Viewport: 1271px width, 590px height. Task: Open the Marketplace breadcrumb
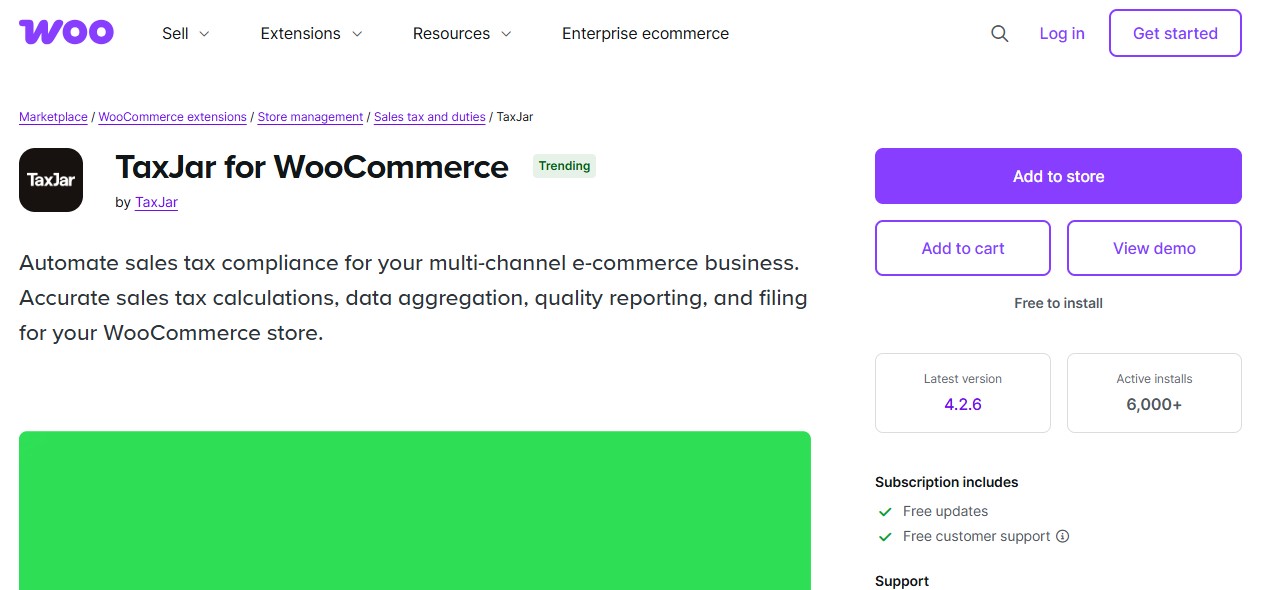52,117
